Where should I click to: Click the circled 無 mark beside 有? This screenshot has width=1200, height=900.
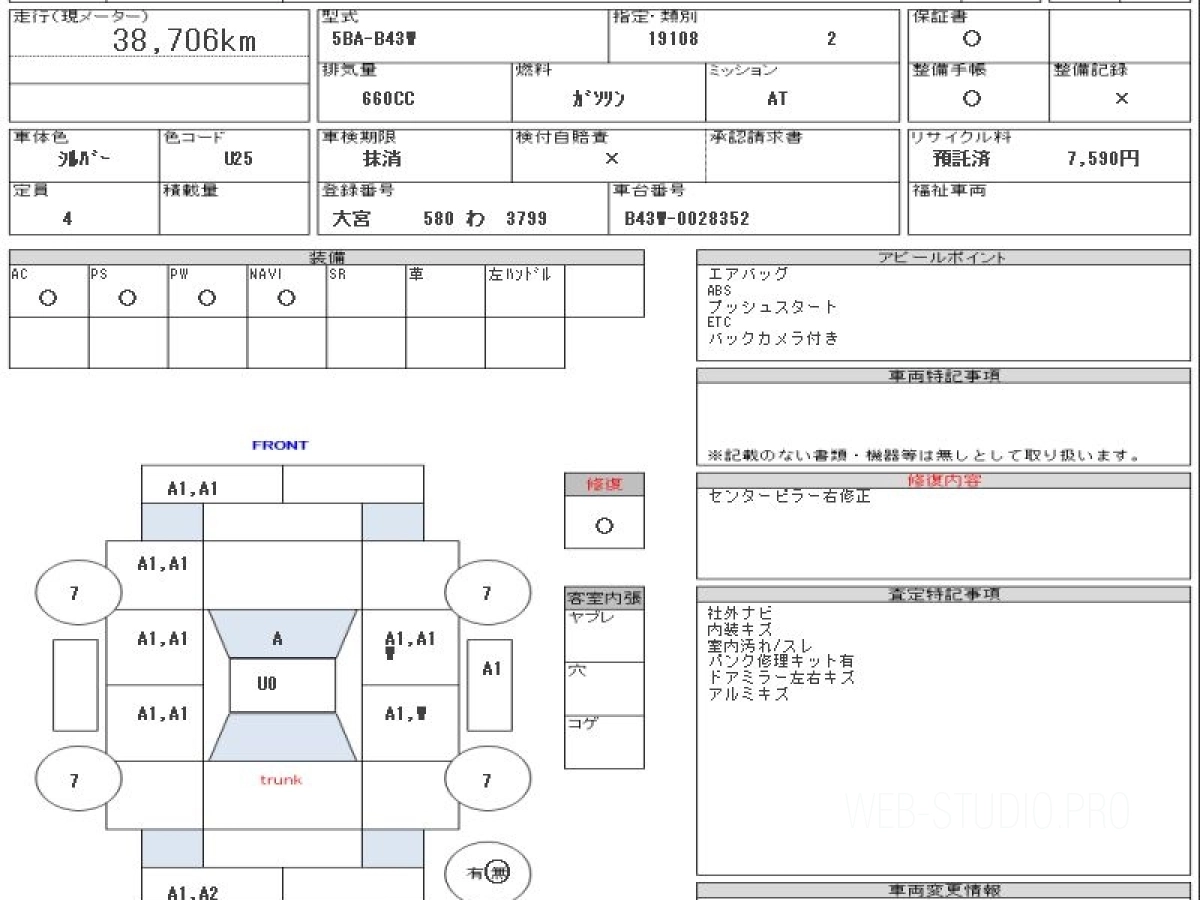coord(499,873)
